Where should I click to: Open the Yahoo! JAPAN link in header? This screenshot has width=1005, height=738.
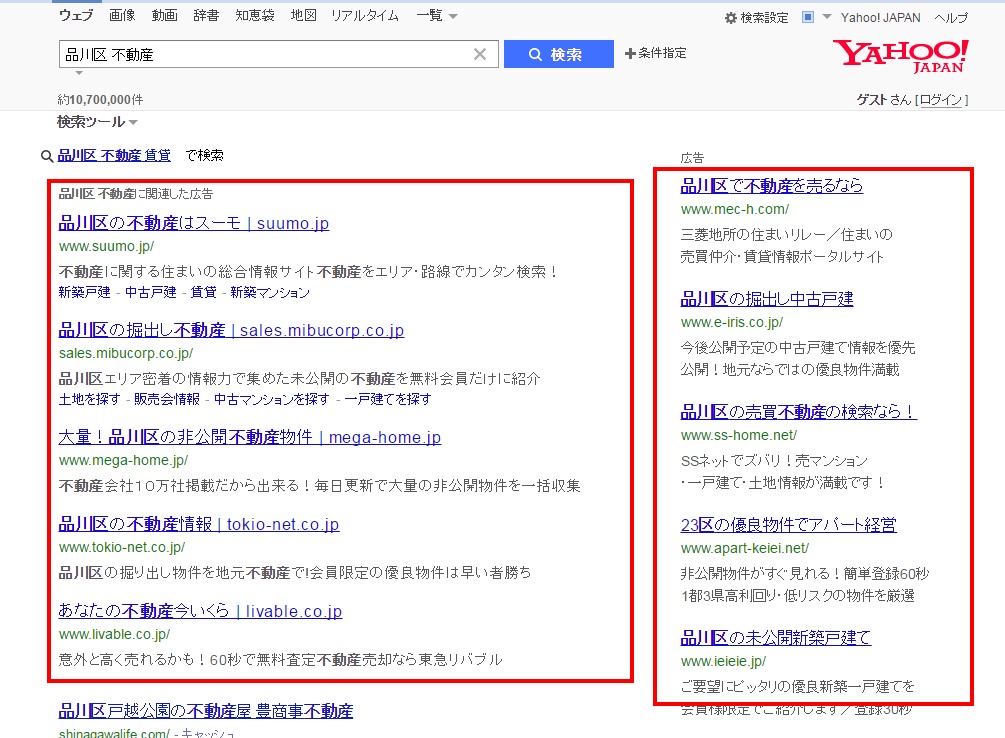pyautogui.click(x=881, y=18)
